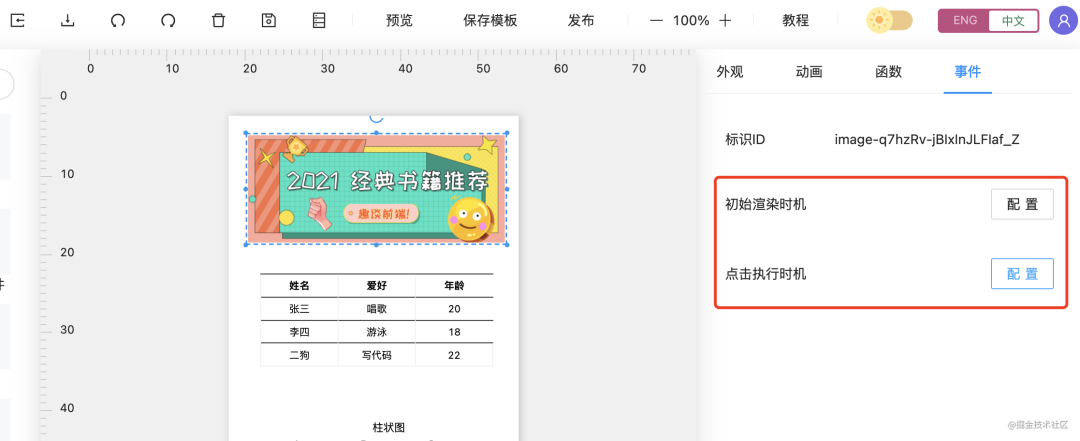Click the 标识ID label
This screenshot has width=1080, height=441.
[x=745, y=140]
